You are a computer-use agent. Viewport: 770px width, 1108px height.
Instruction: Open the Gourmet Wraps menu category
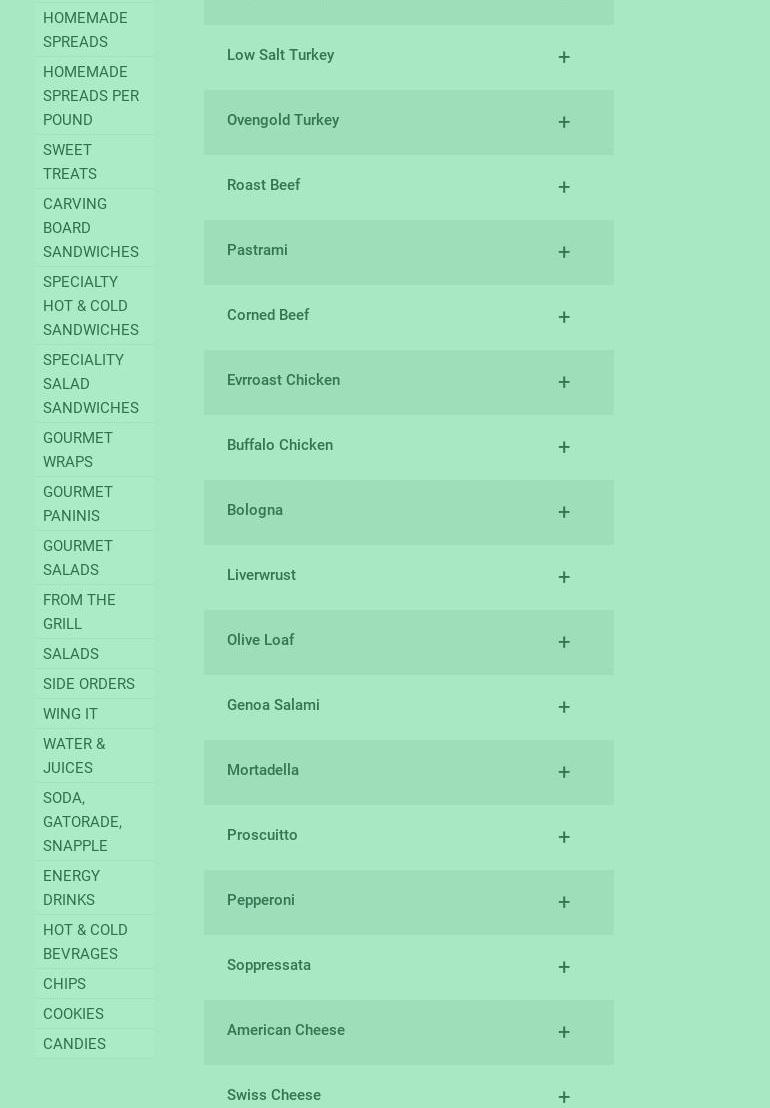click(x=78, y=450)
